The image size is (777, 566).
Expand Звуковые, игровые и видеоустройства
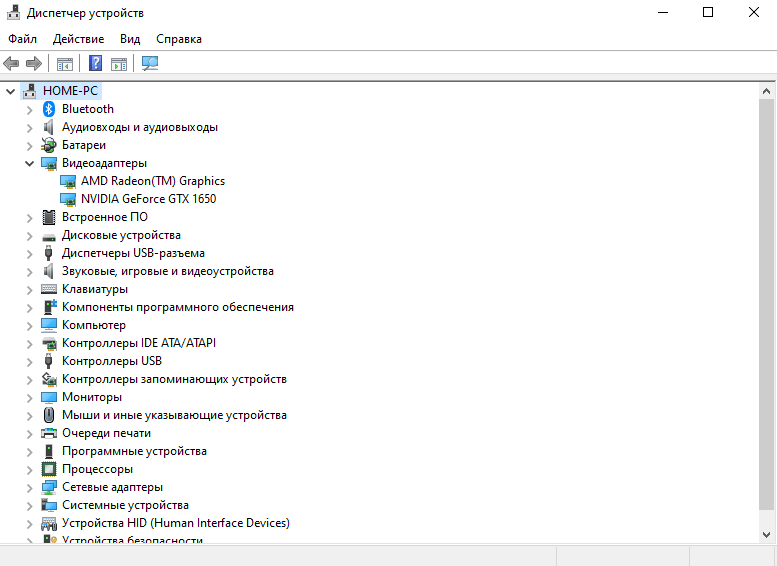point(30,272)
